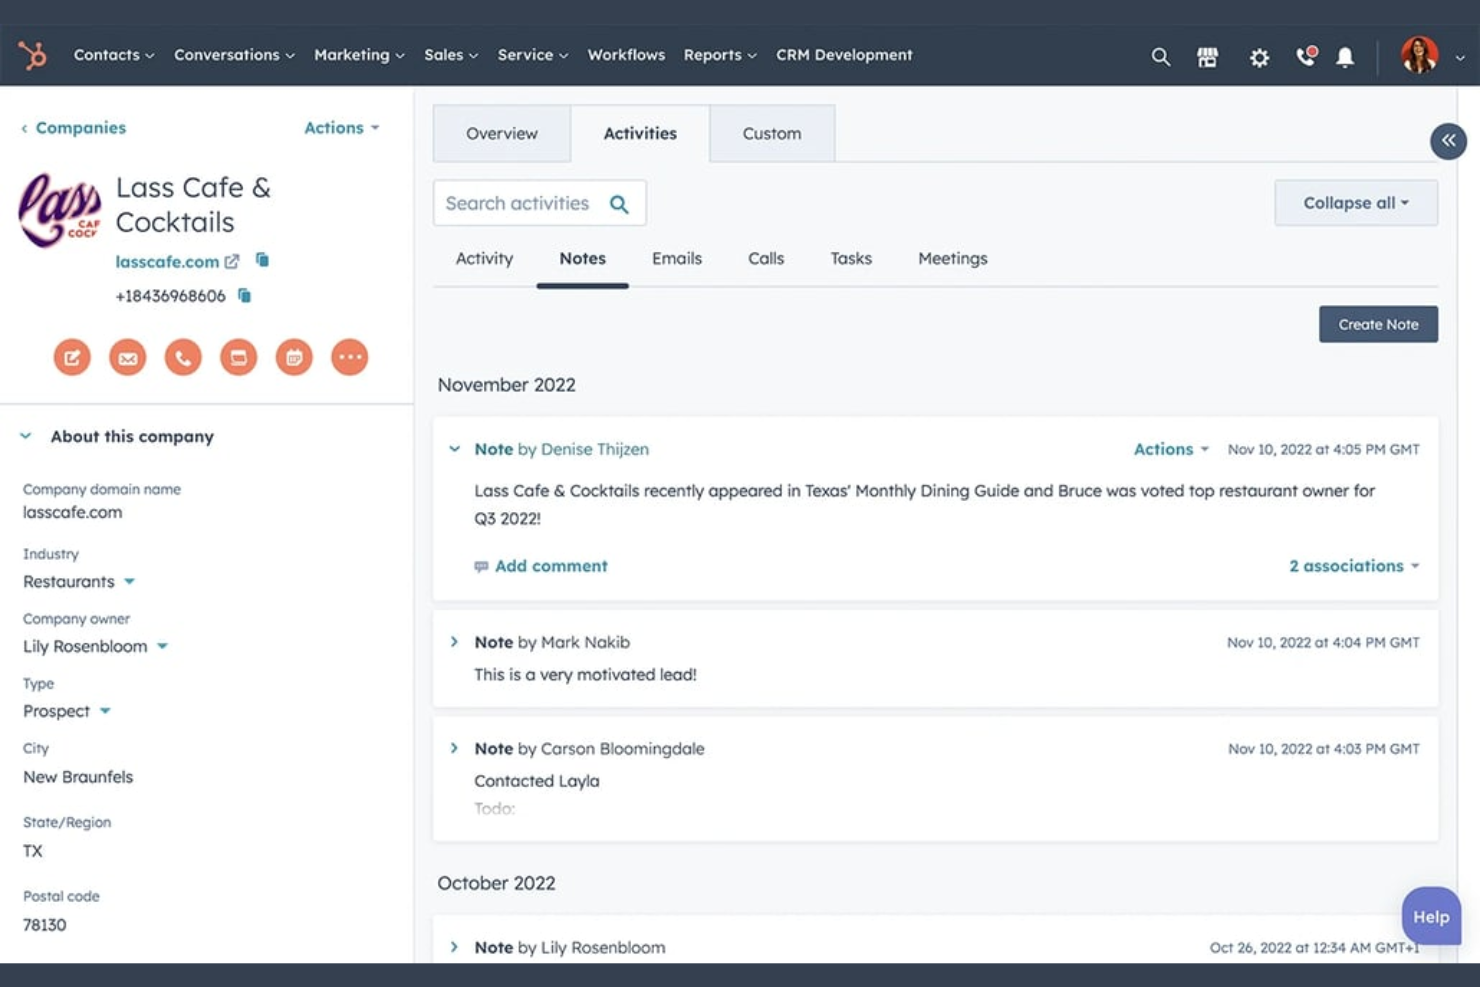Select the Notes filter tab
This screenshot has width=1480, height=987.
click(582, 259)
